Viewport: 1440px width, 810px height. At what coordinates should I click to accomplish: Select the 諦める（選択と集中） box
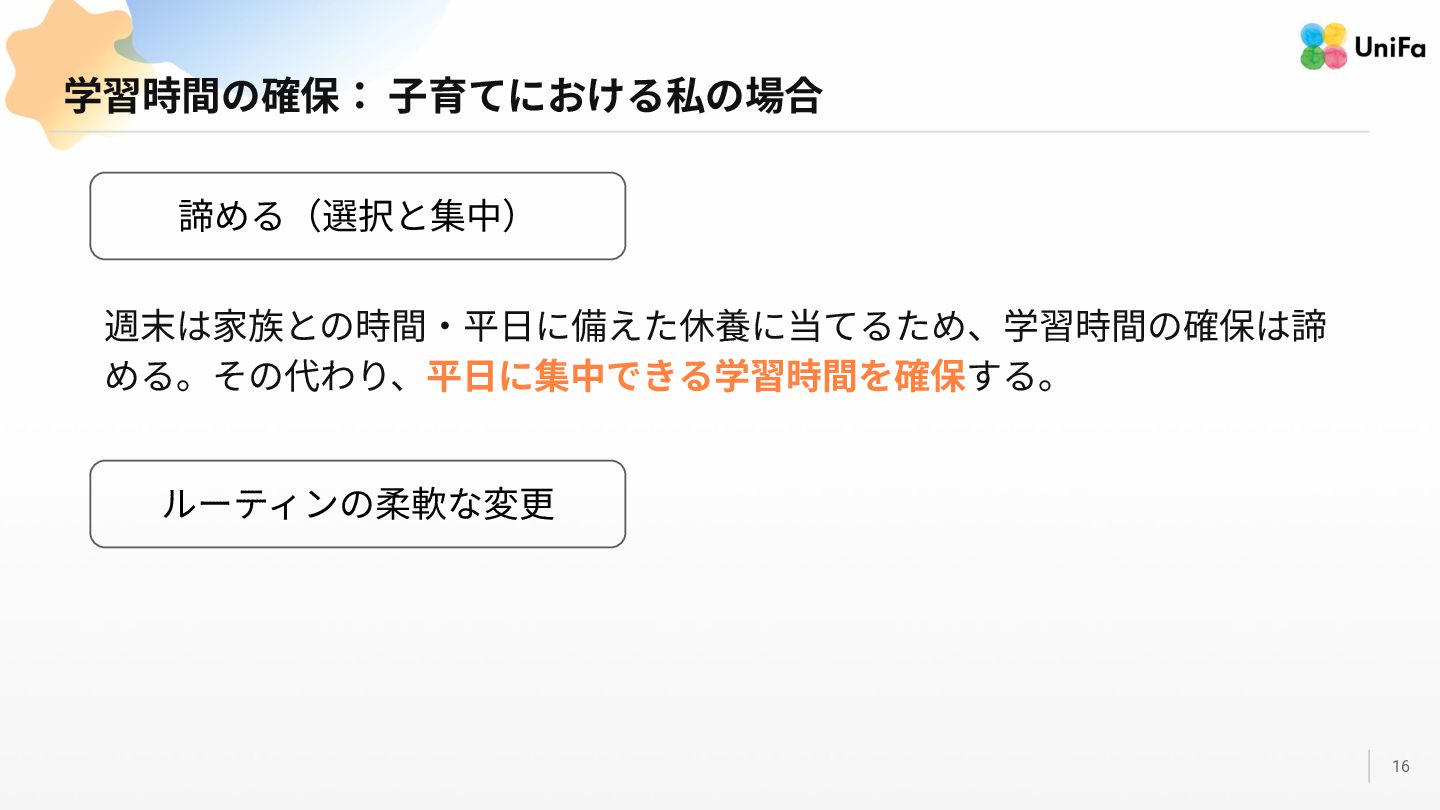[357, 216]
